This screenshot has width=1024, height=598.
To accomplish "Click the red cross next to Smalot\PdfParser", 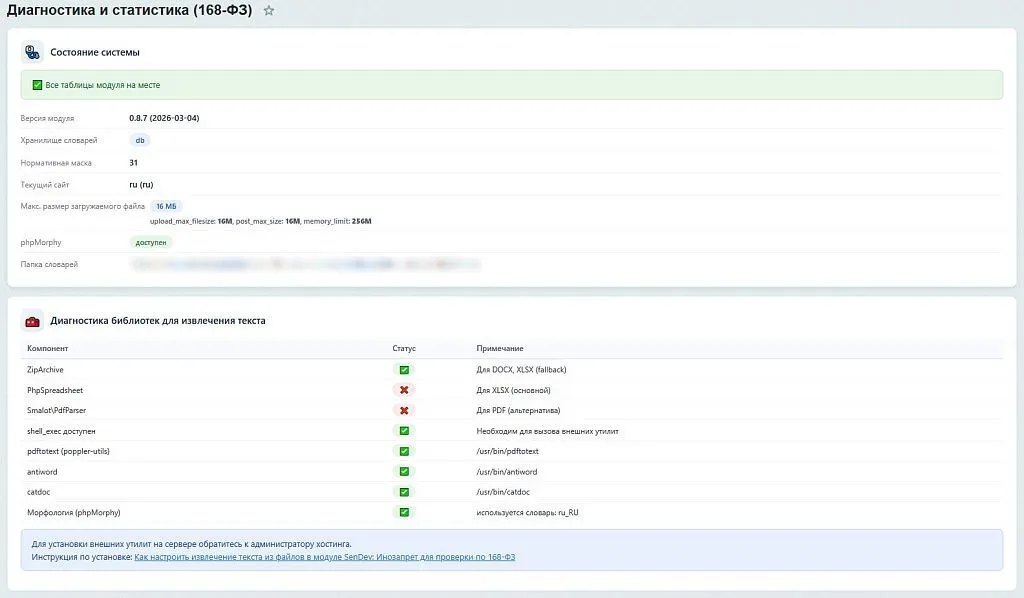I will (x=403, y=410).
